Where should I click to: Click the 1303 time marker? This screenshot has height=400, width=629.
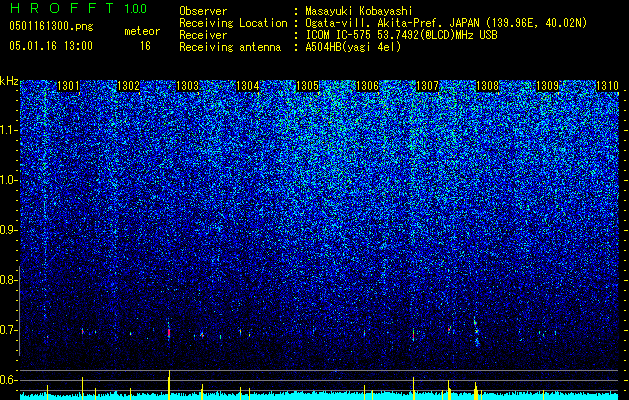pyautogui.click(x=188, y=86)
